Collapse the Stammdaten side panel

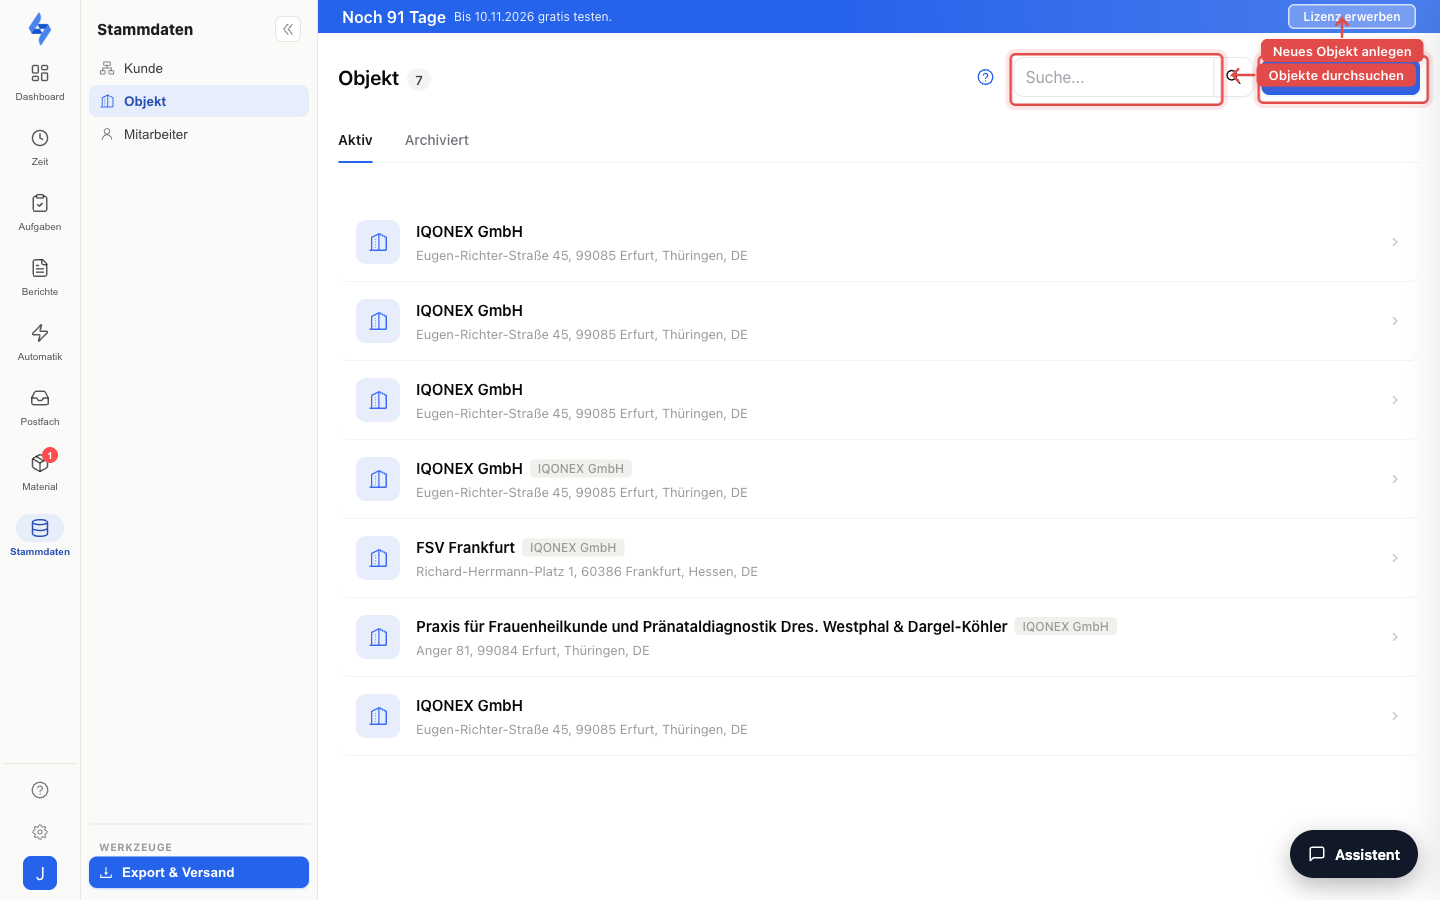pyautogui.click(x=288, y=29)
